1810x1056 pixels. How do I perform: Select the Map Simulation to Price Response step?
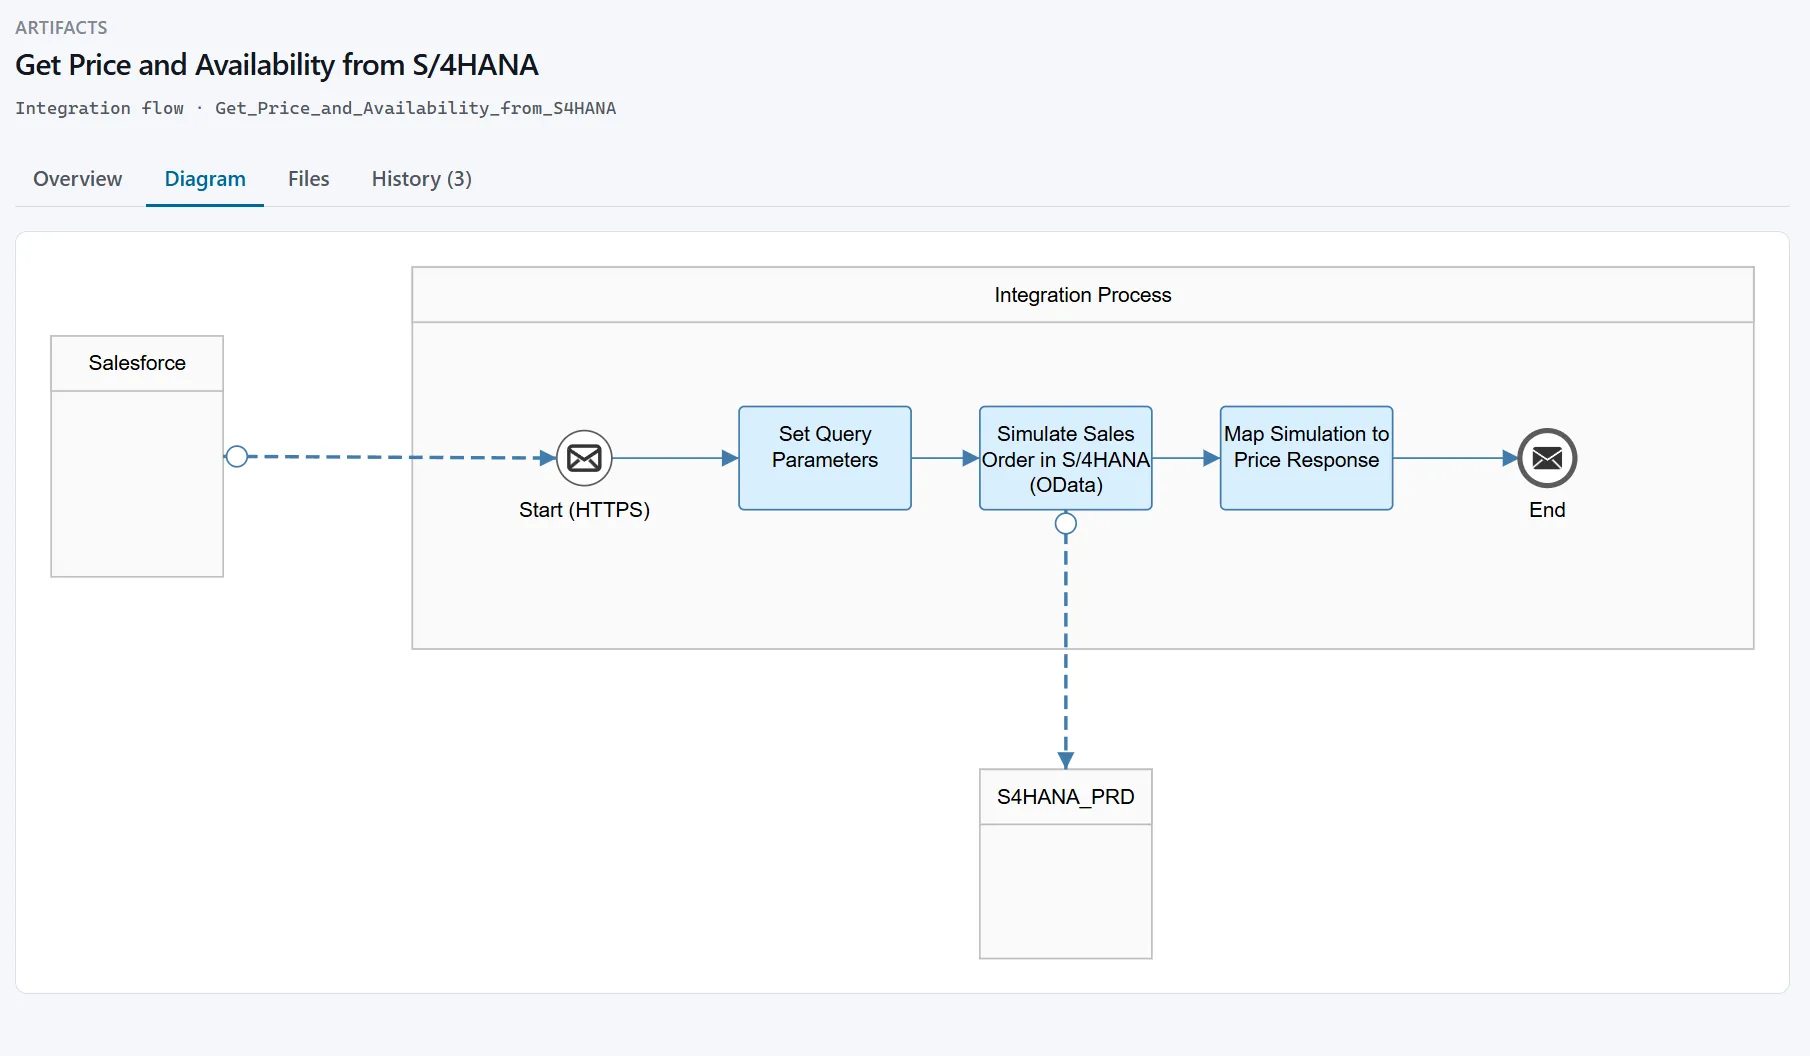(x=1306, y=458)
